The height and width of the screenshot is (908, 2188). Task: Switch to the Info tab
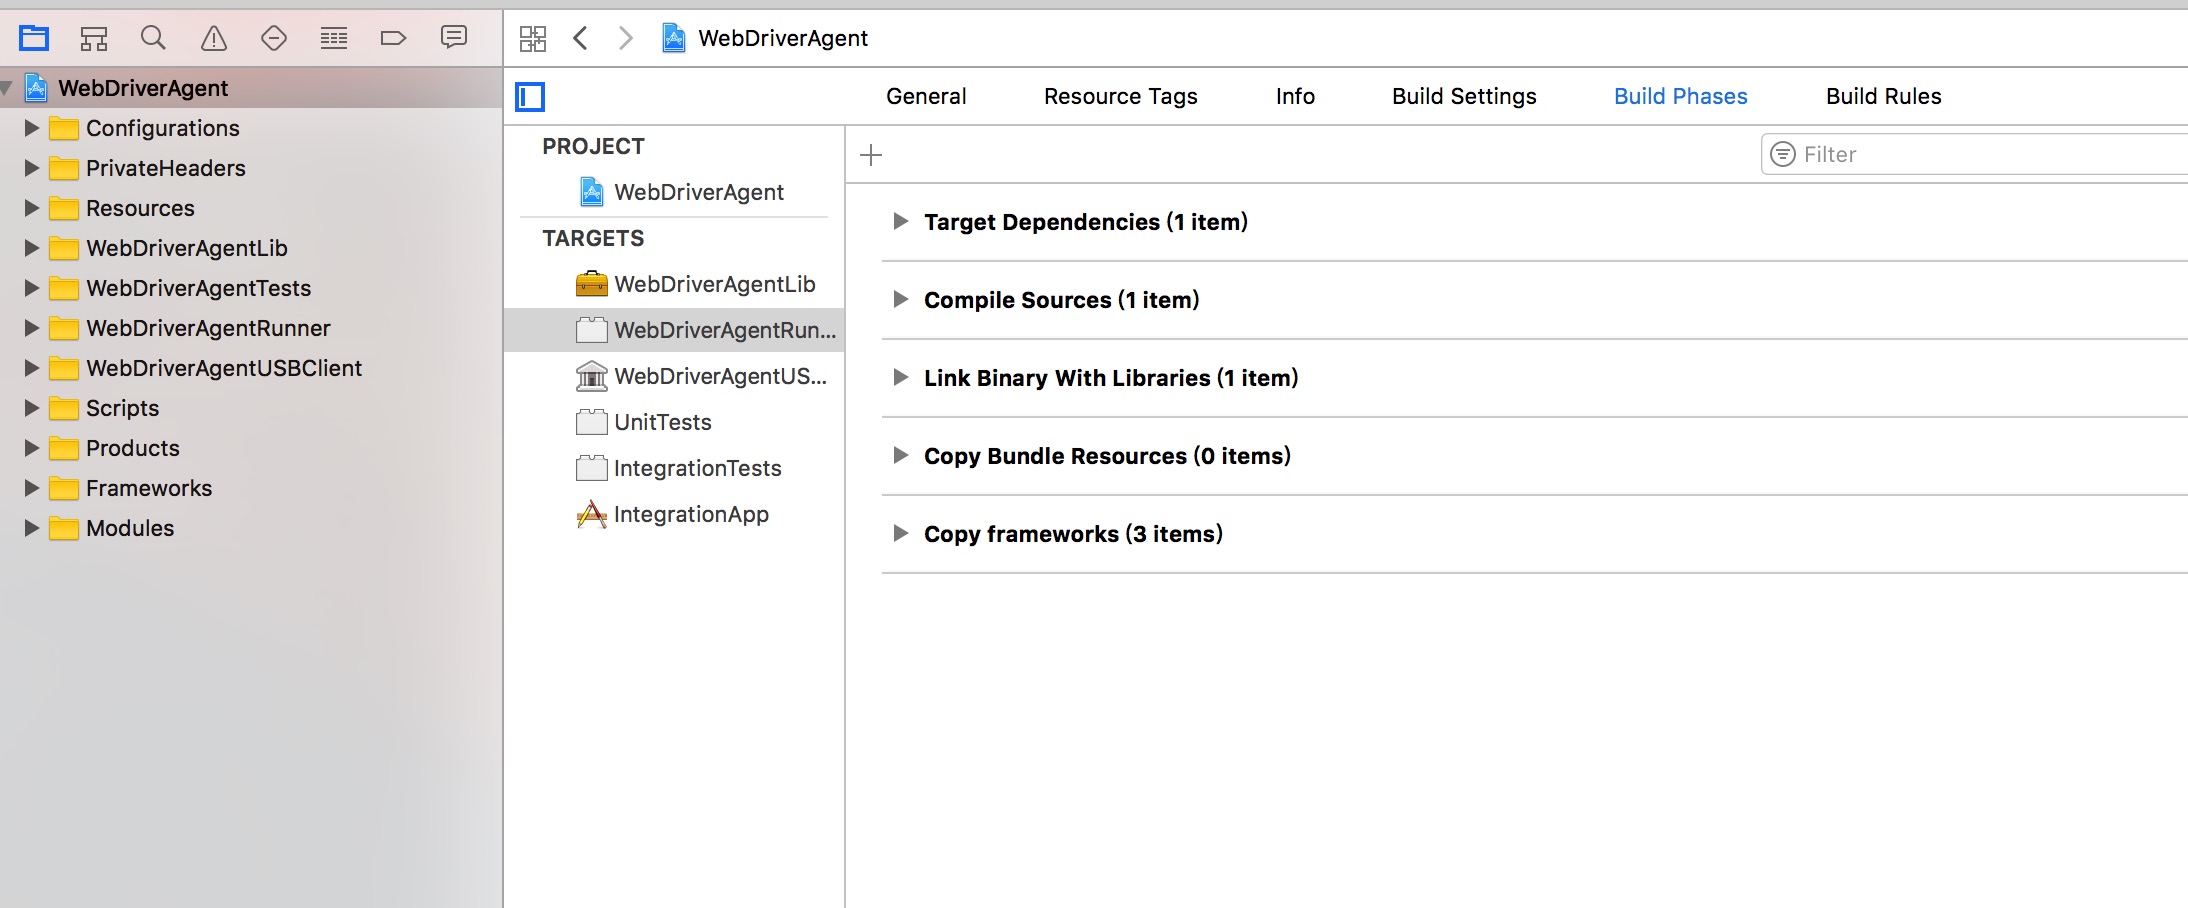click(x=1295, y=96)
